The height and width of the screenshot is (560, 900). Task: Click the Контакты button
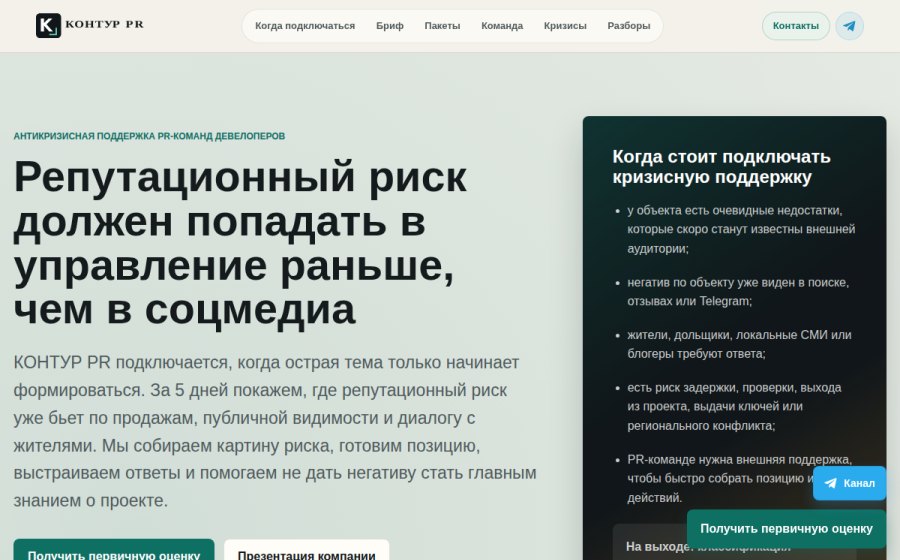click(x=796, y=26)
